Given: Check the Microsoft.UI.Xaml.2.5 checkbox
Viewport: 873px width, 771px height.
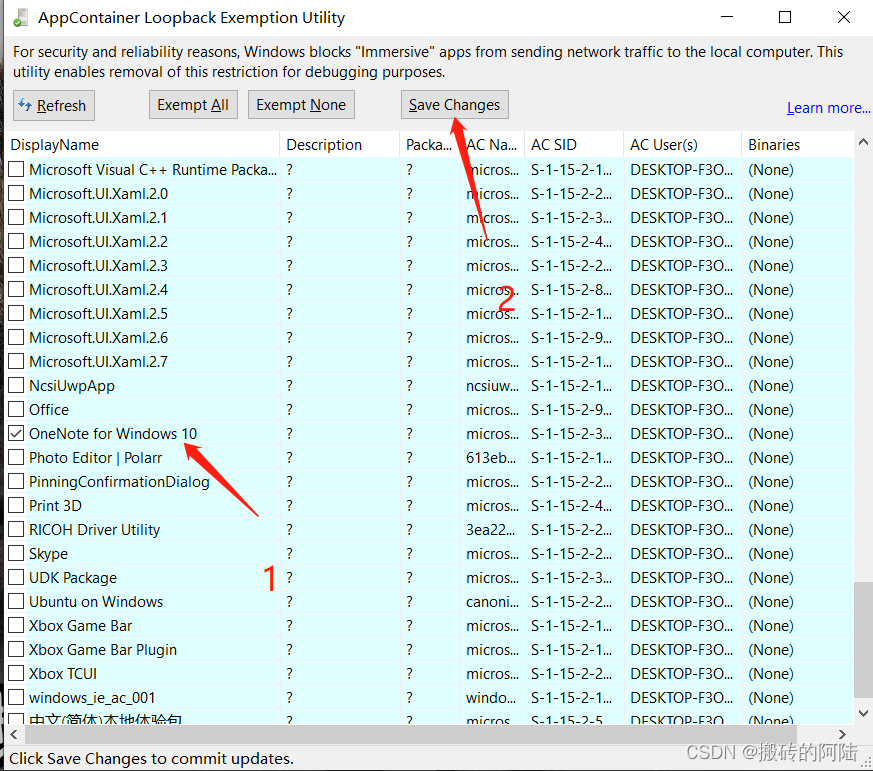Looking at the screenshot, I should pyautogui.click(x=16, y=313).
